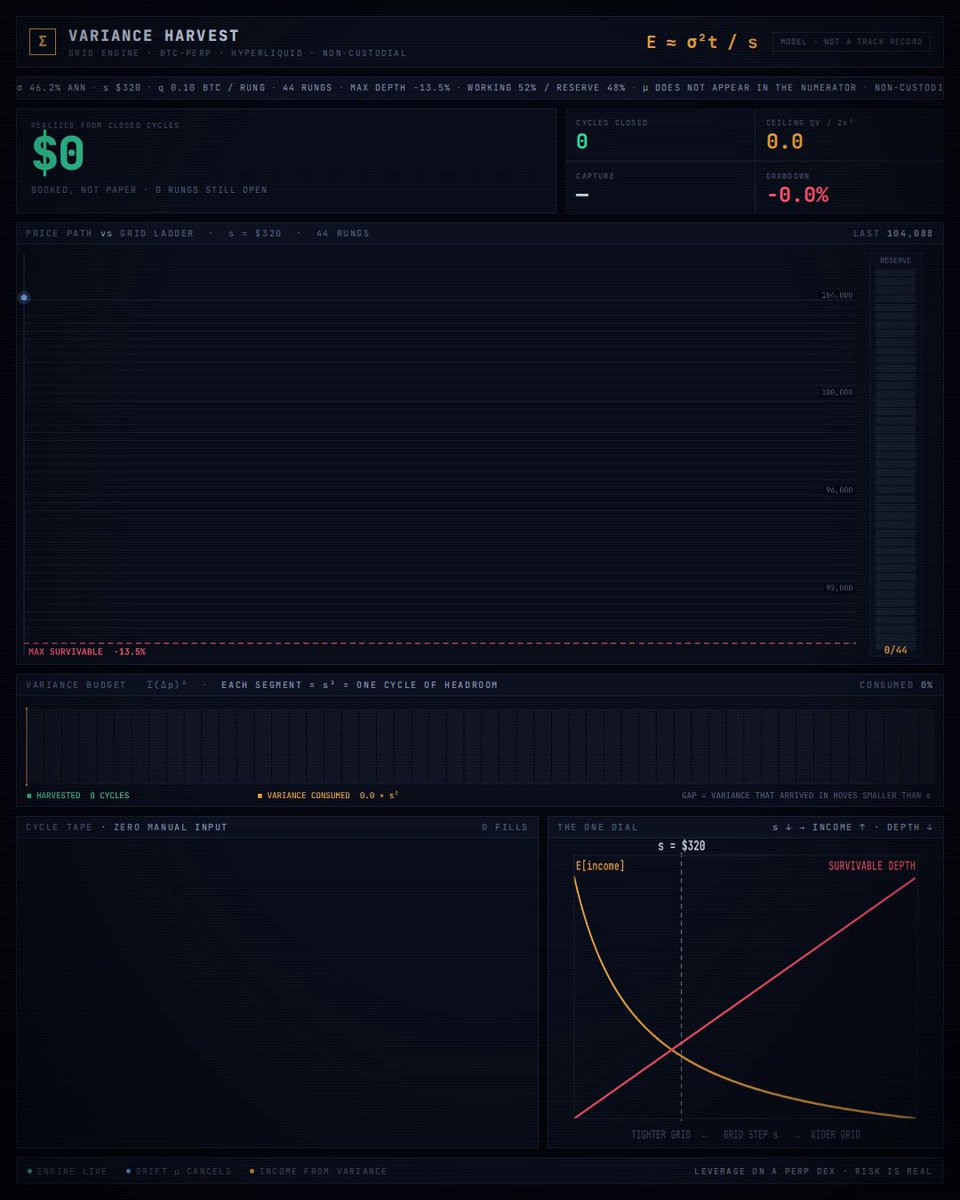Click the s ↓ → Income ↑ · Depth ↓ hint

coord(853,827)
